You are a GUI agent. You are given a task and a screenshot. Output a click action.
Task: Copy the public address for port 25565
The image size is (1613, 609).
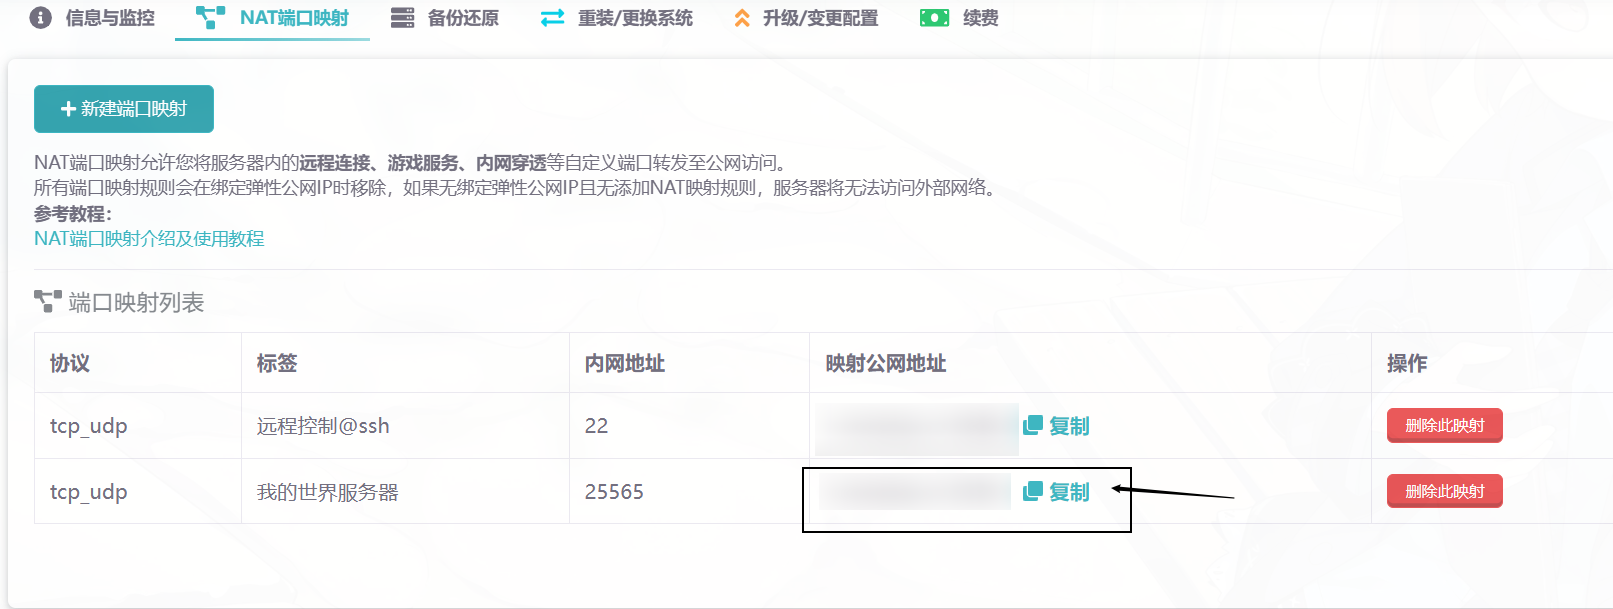click(1068, 492)
